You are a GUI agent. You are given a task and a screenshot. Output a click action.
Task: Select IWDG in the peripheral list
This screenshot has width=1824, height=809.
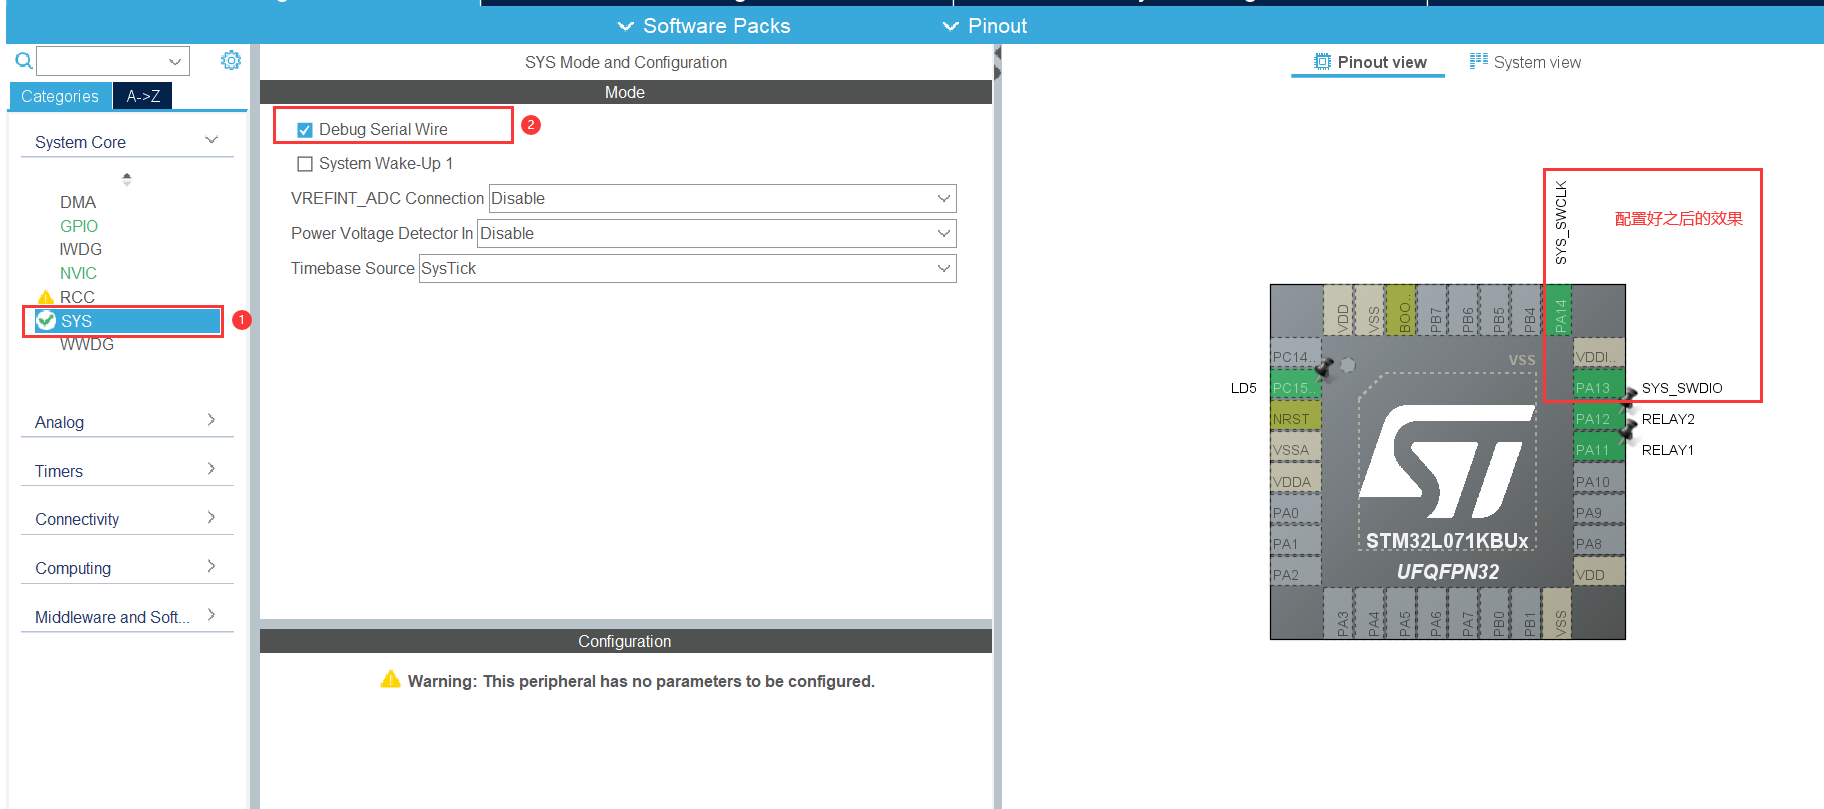(x=81, y=249)
